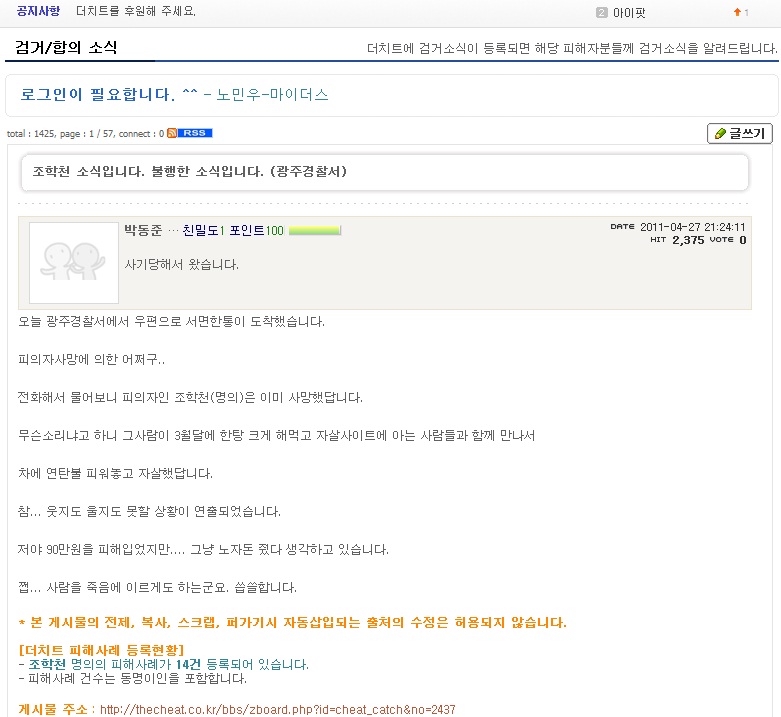
Task: Click post title 조학천 소식입니다
Action: click(190, 172)
